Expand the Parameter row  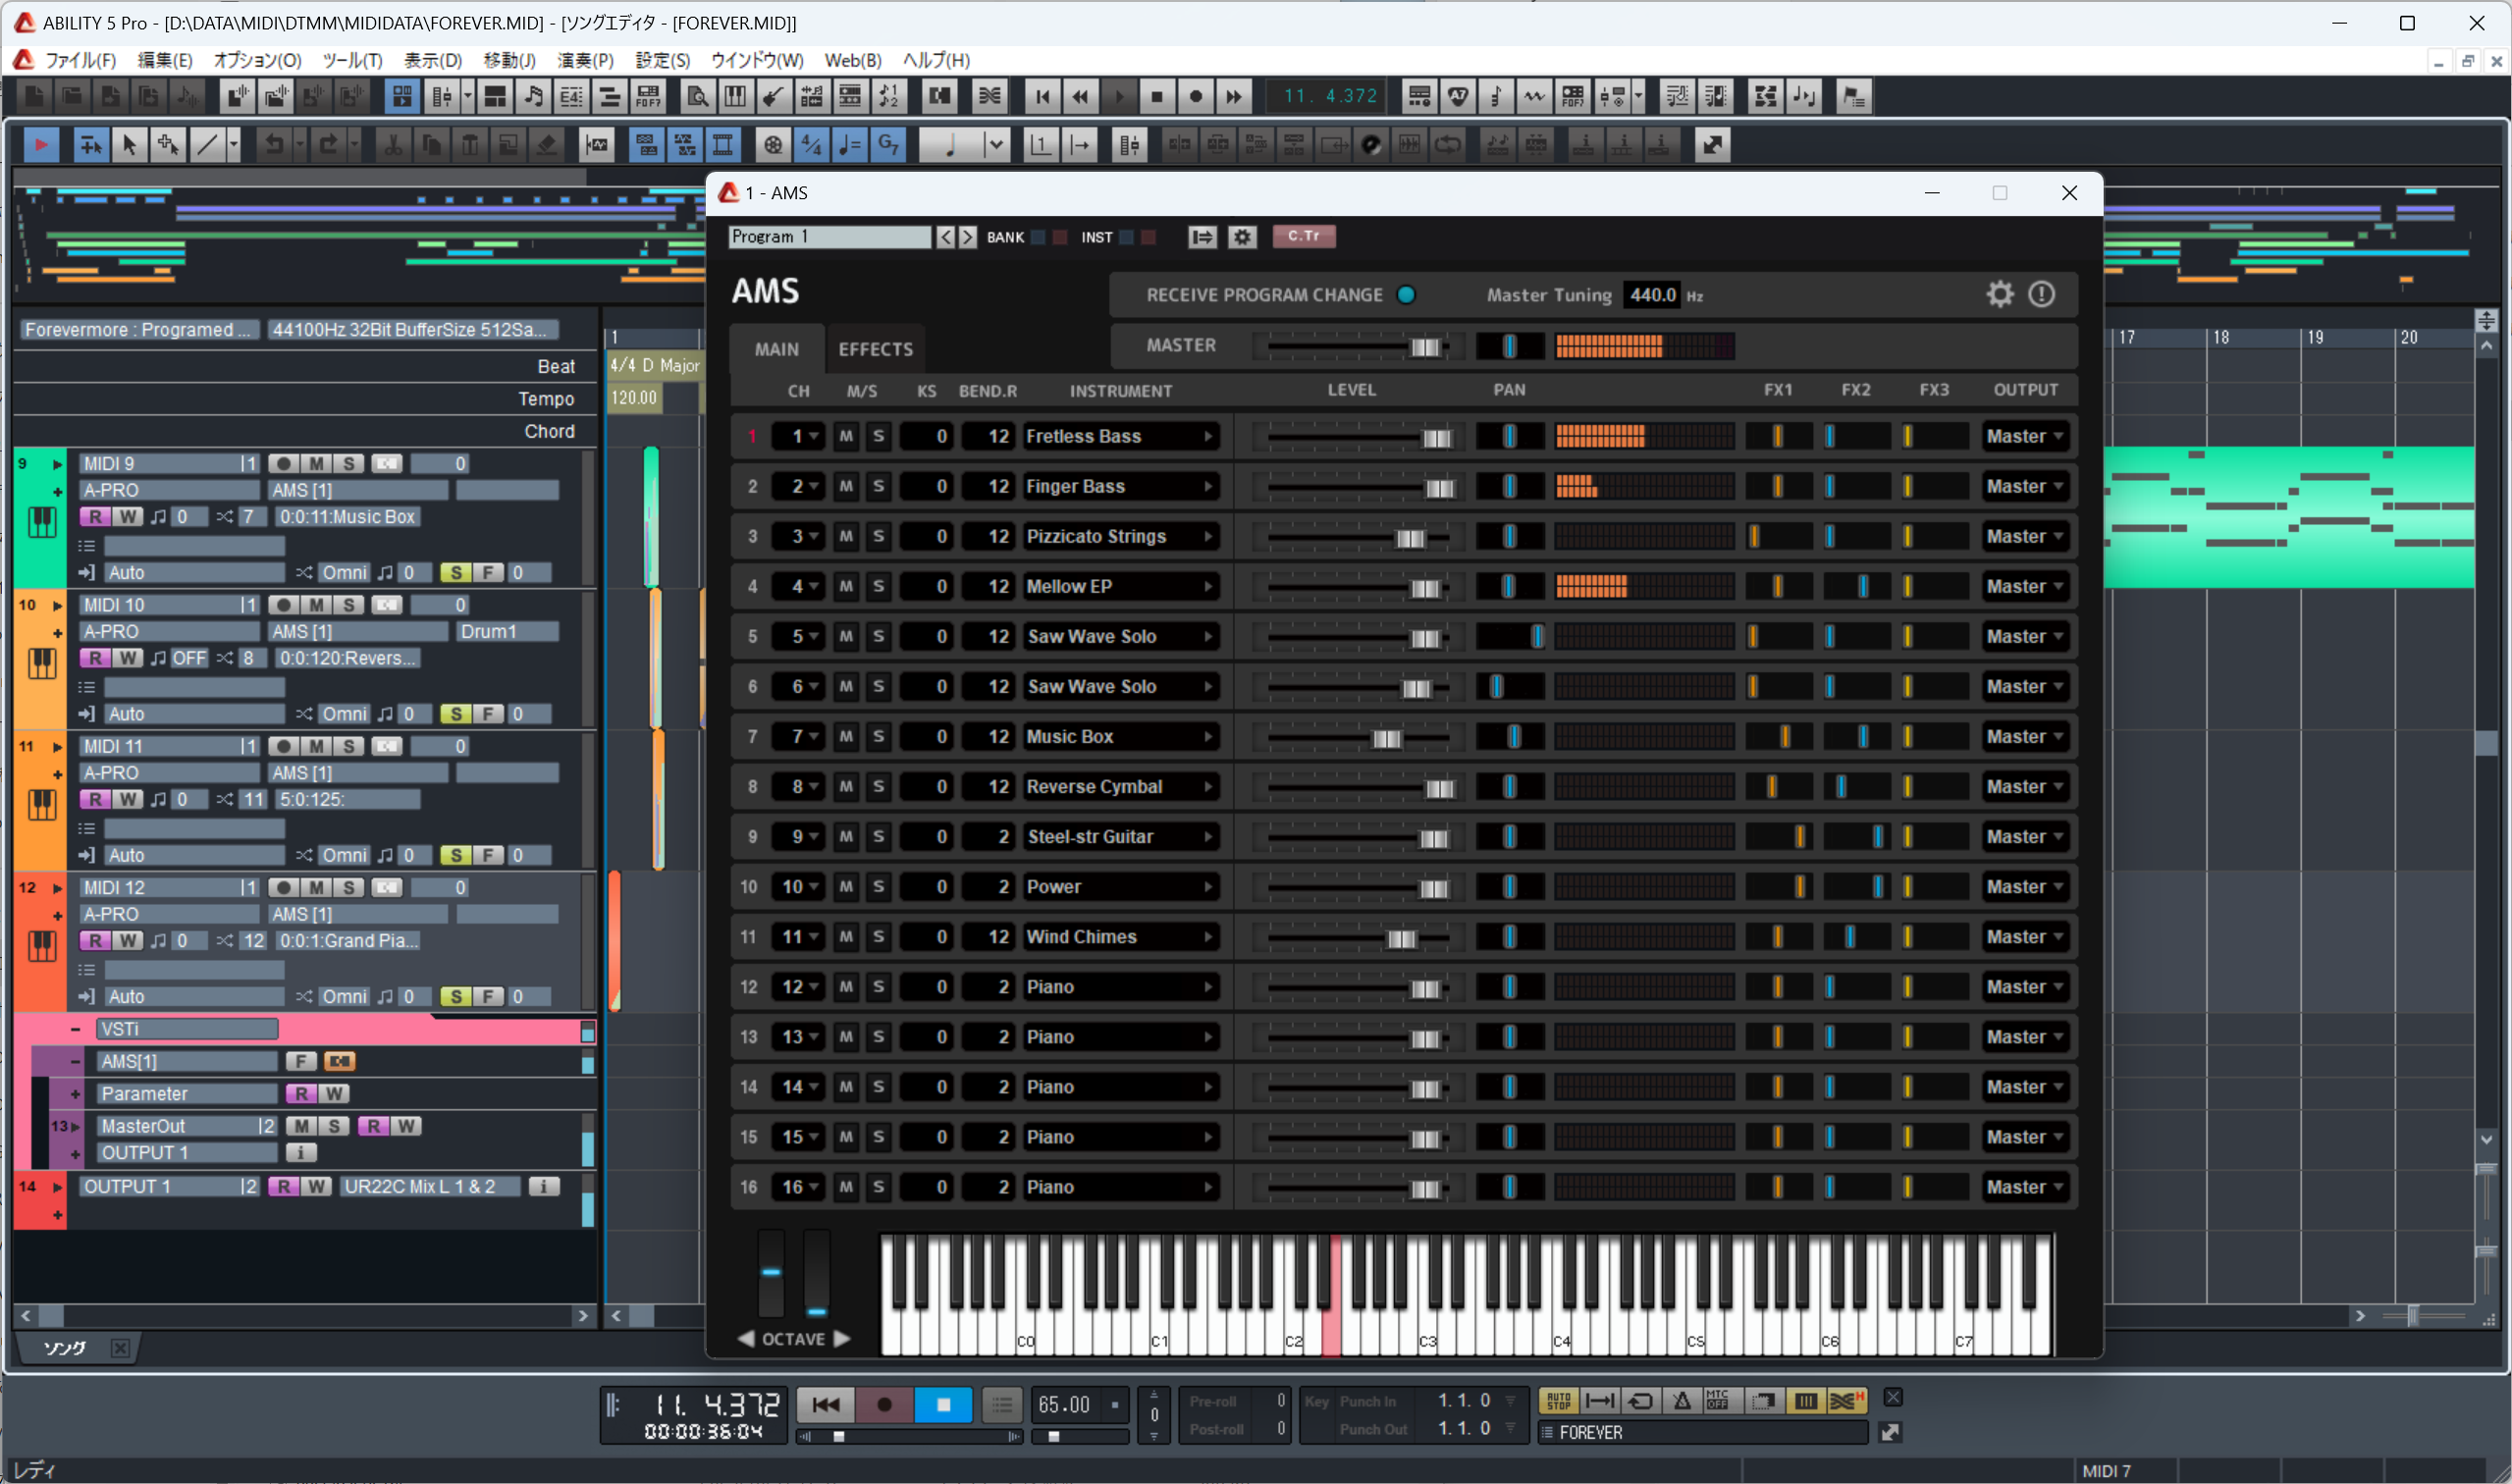[x=76, y=1094]
